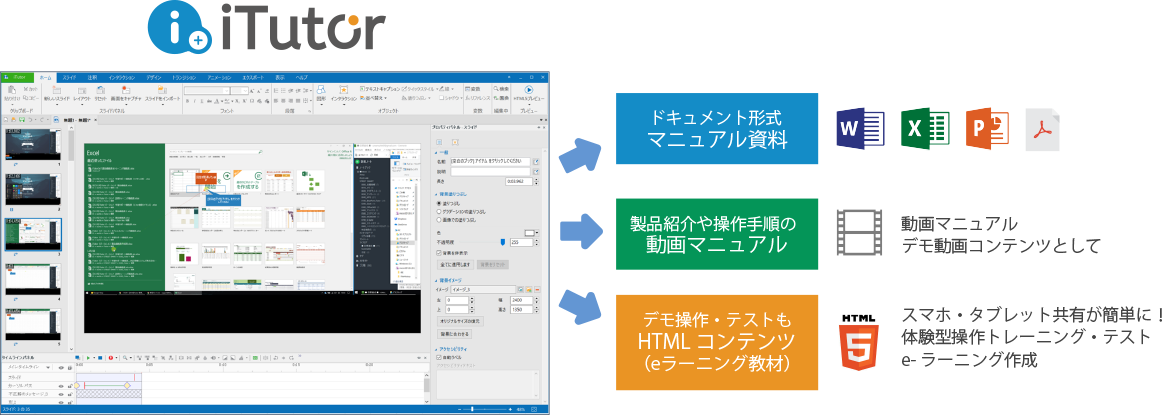Collapse the アクセシビリティ section

pos(436,349)
